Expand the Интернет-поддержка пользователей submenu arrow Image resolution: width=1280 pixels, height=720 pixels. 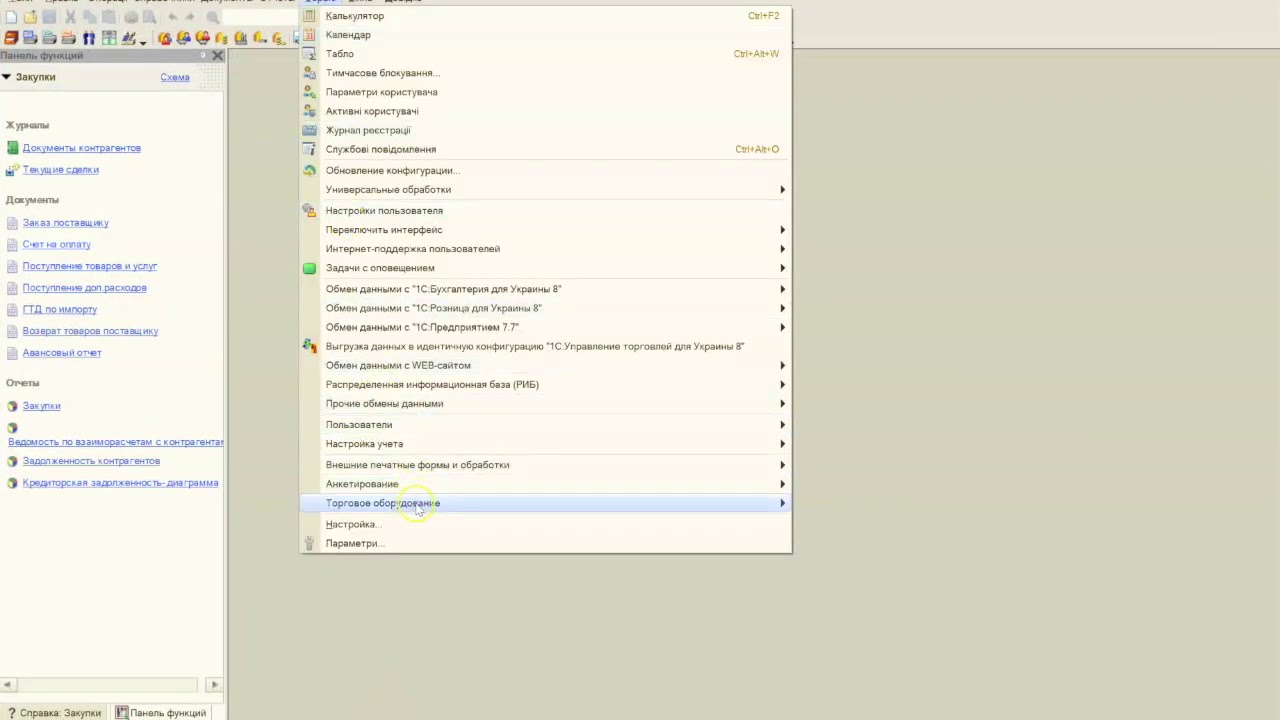(x=782, y=249)
